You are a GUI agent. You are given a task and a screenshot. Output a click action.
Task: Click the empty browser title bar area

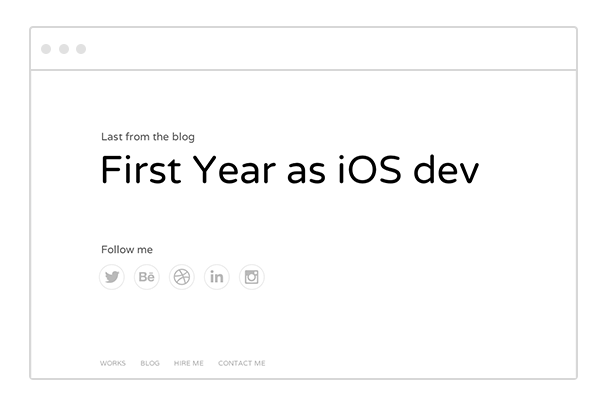pyautogui.click(x=330, y=49)
